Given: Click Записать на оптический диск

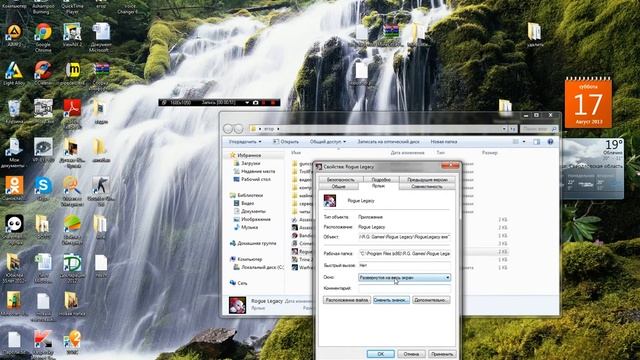Looking at the screenshot, I should (388, 142).
